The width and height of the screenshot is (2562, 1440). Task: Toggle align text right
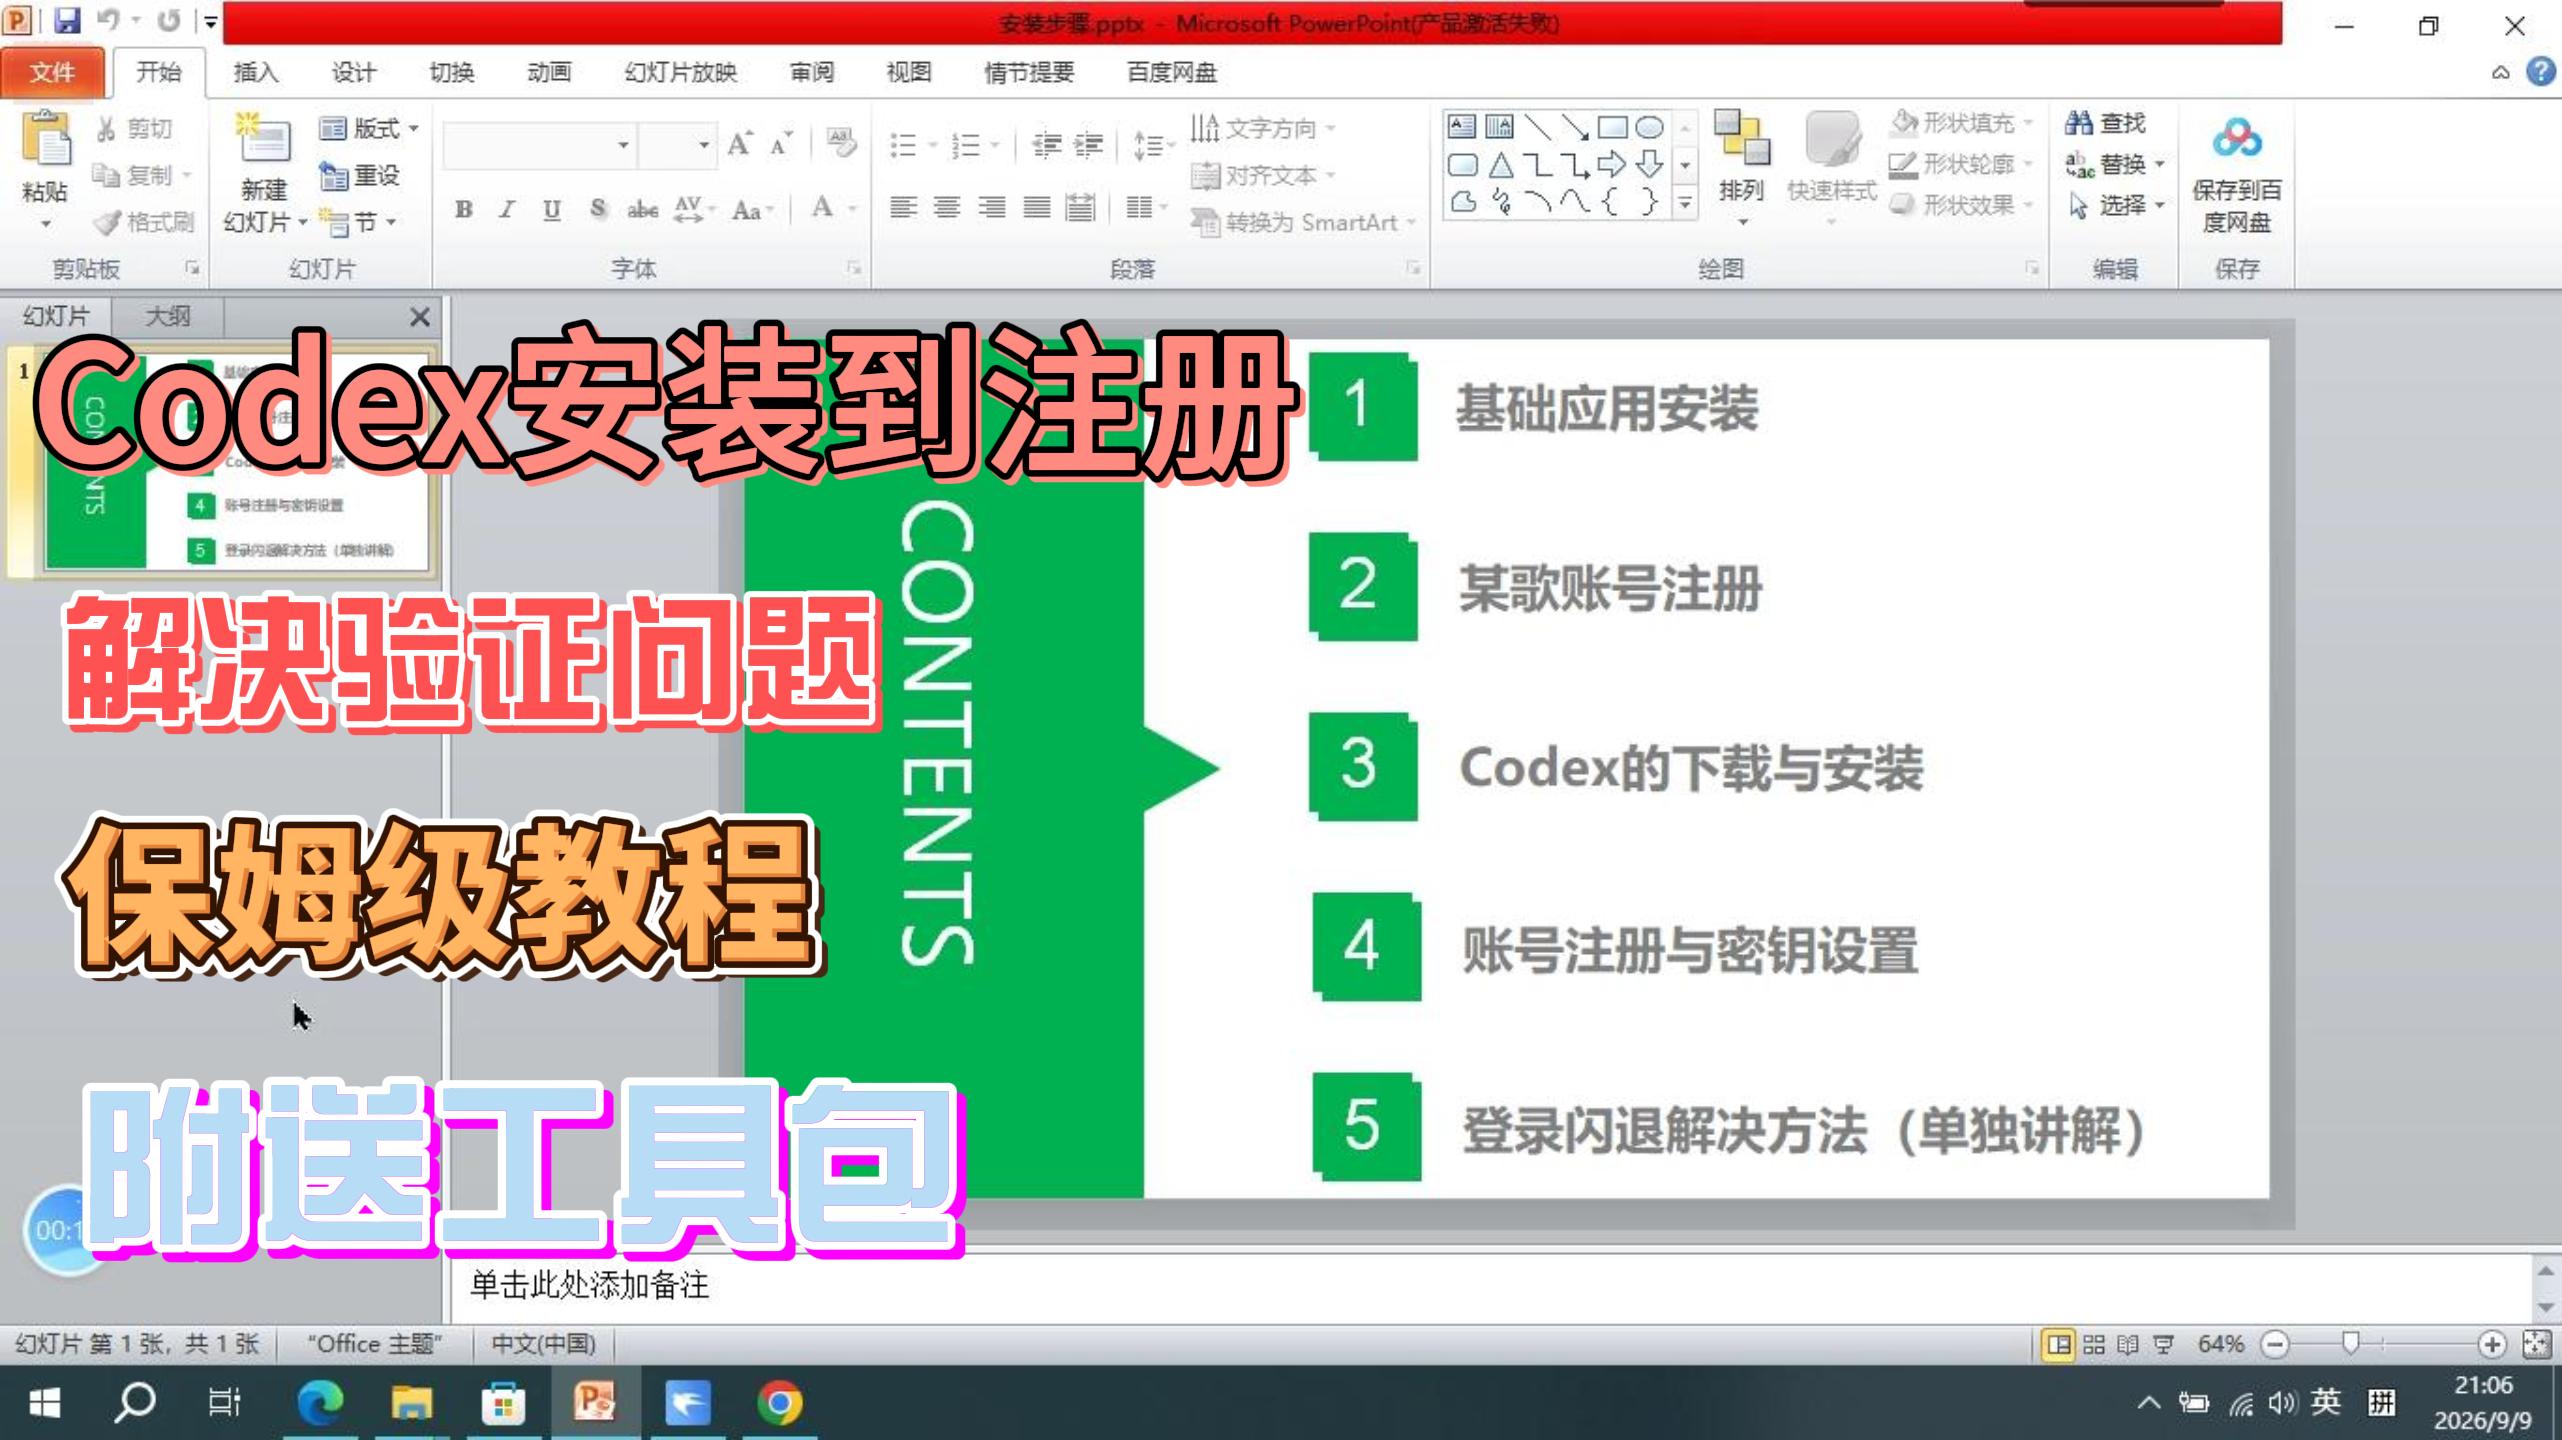[x=991, y=207]
